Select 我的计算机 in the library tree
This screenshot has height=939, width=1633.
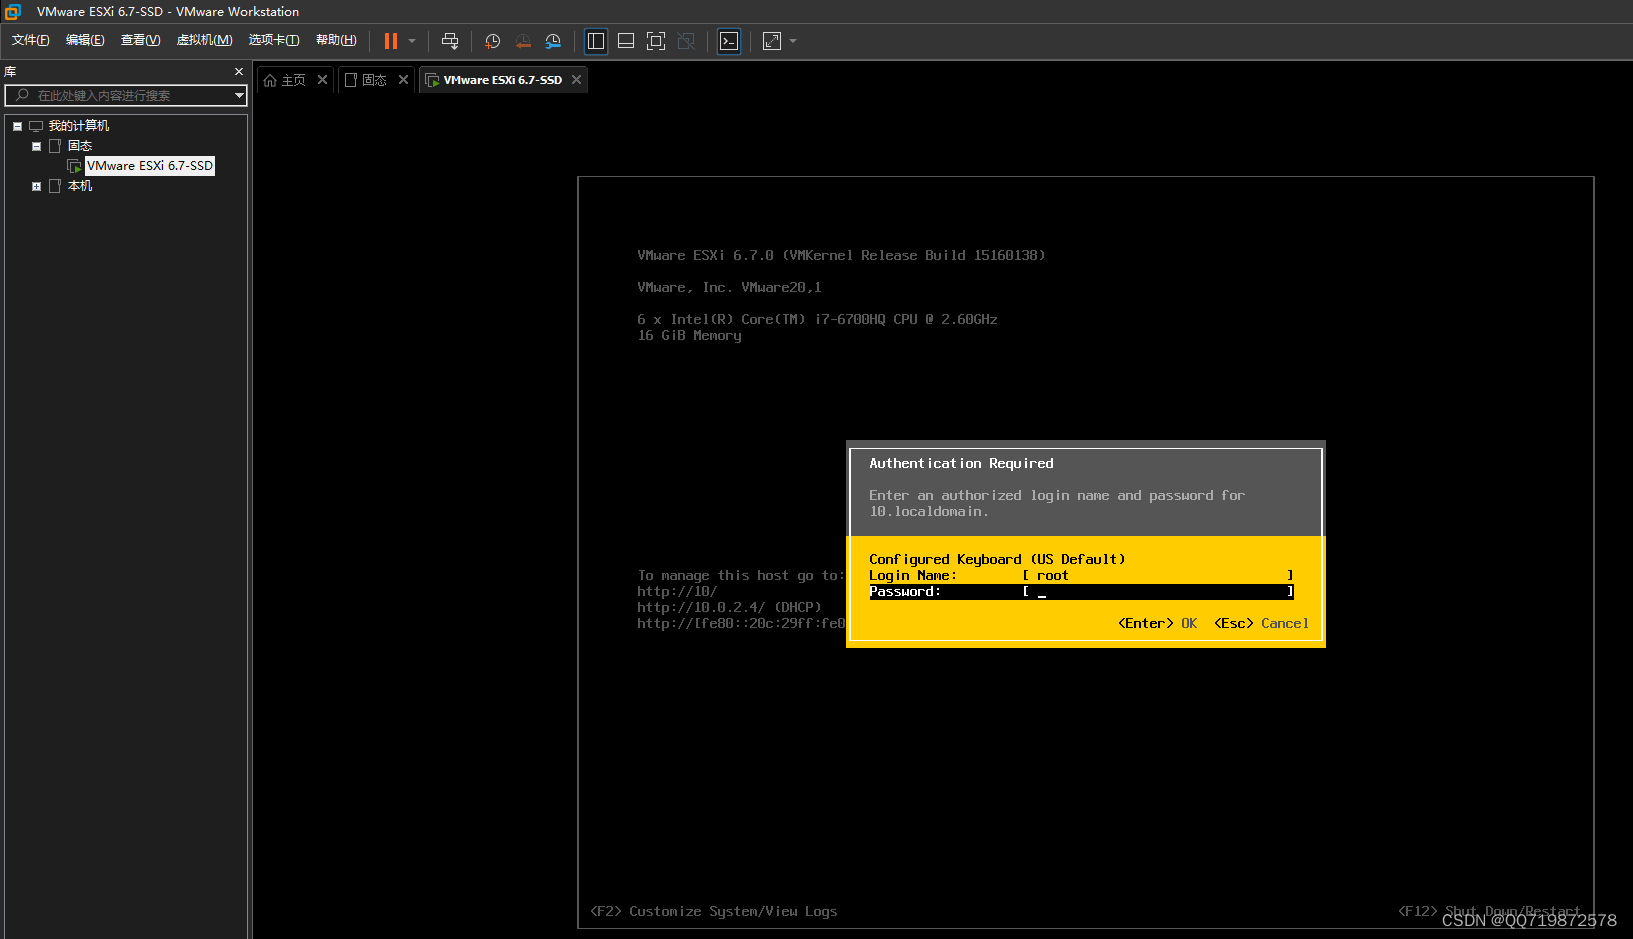coord(79,126)
